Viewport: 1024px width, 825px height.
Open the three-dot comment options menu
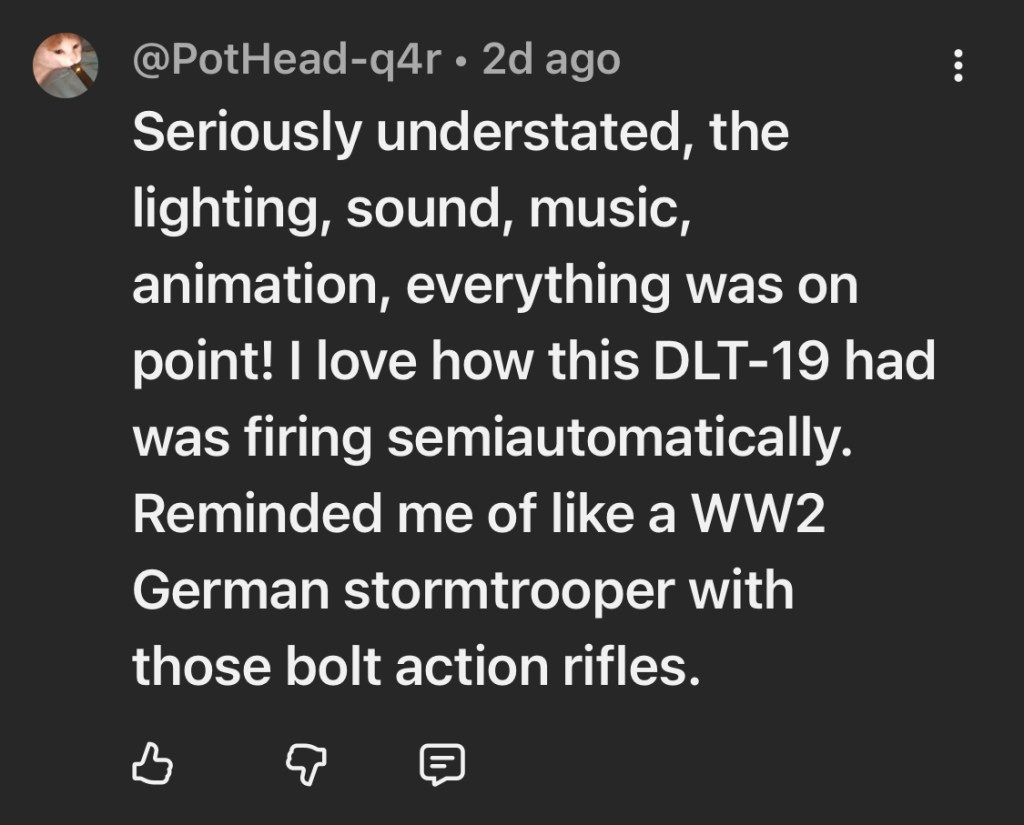[x=958, y=66]
